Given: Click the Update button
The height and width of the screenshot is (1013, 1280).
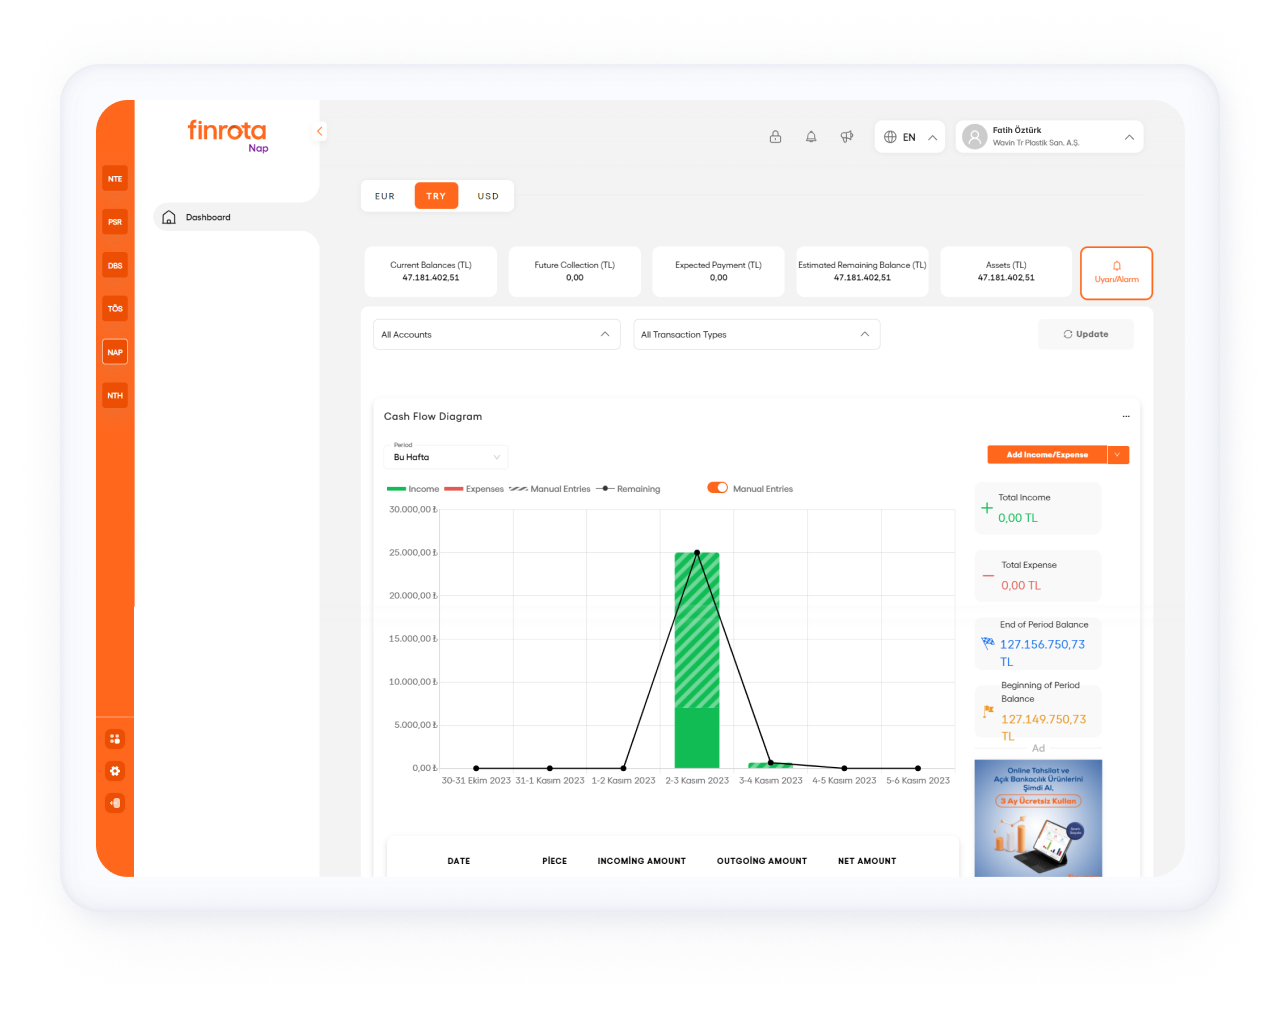Looking at the screenshot, I should tap(1086, 334).
